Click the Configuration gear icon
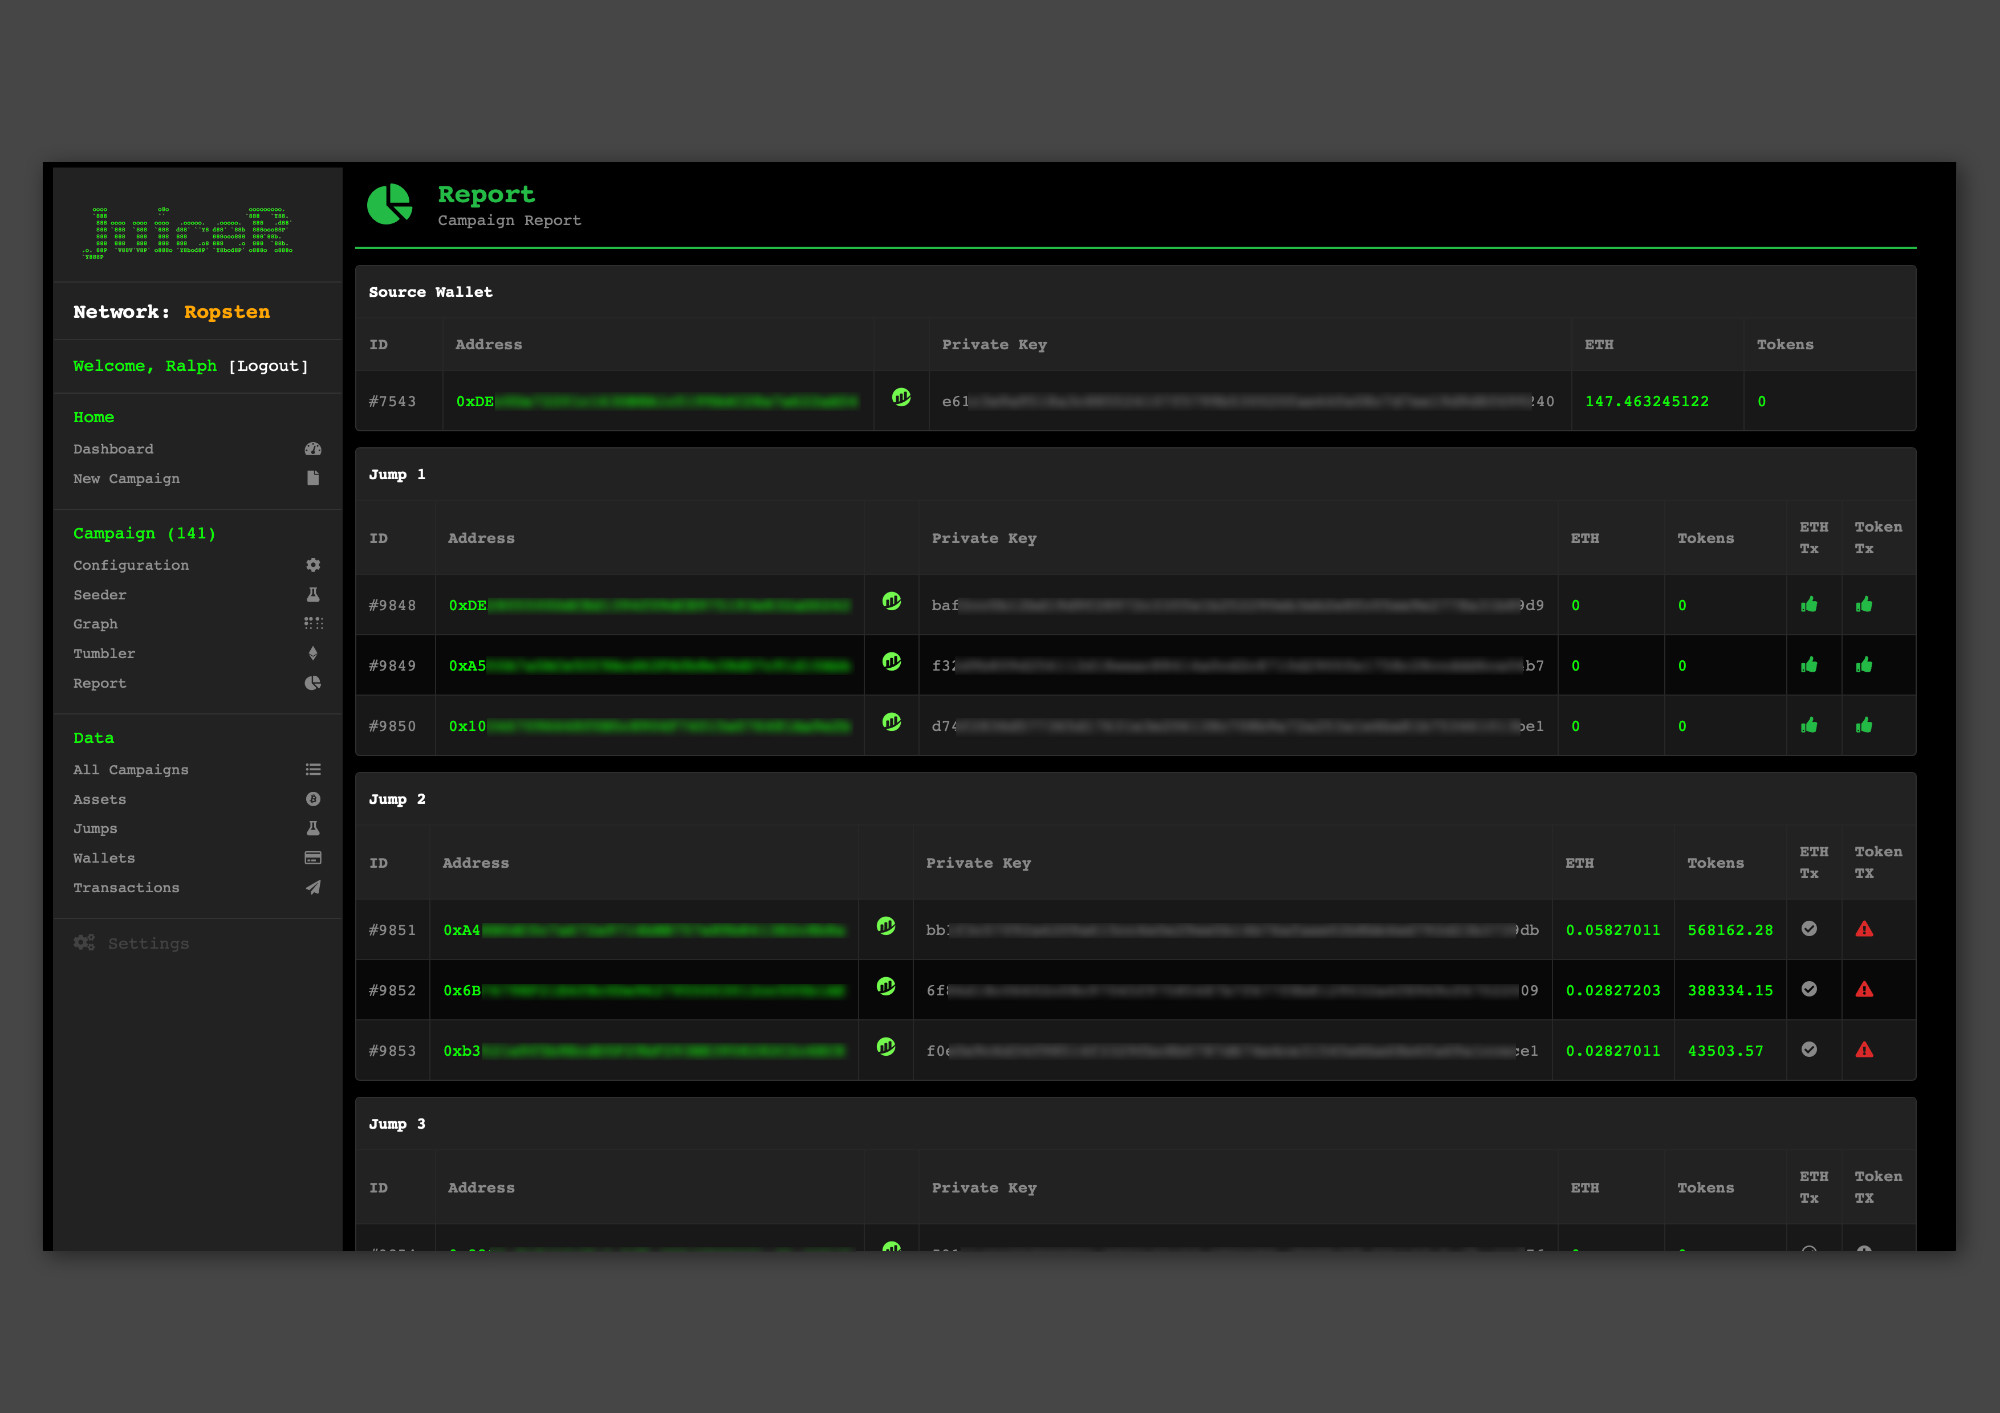 313,565
